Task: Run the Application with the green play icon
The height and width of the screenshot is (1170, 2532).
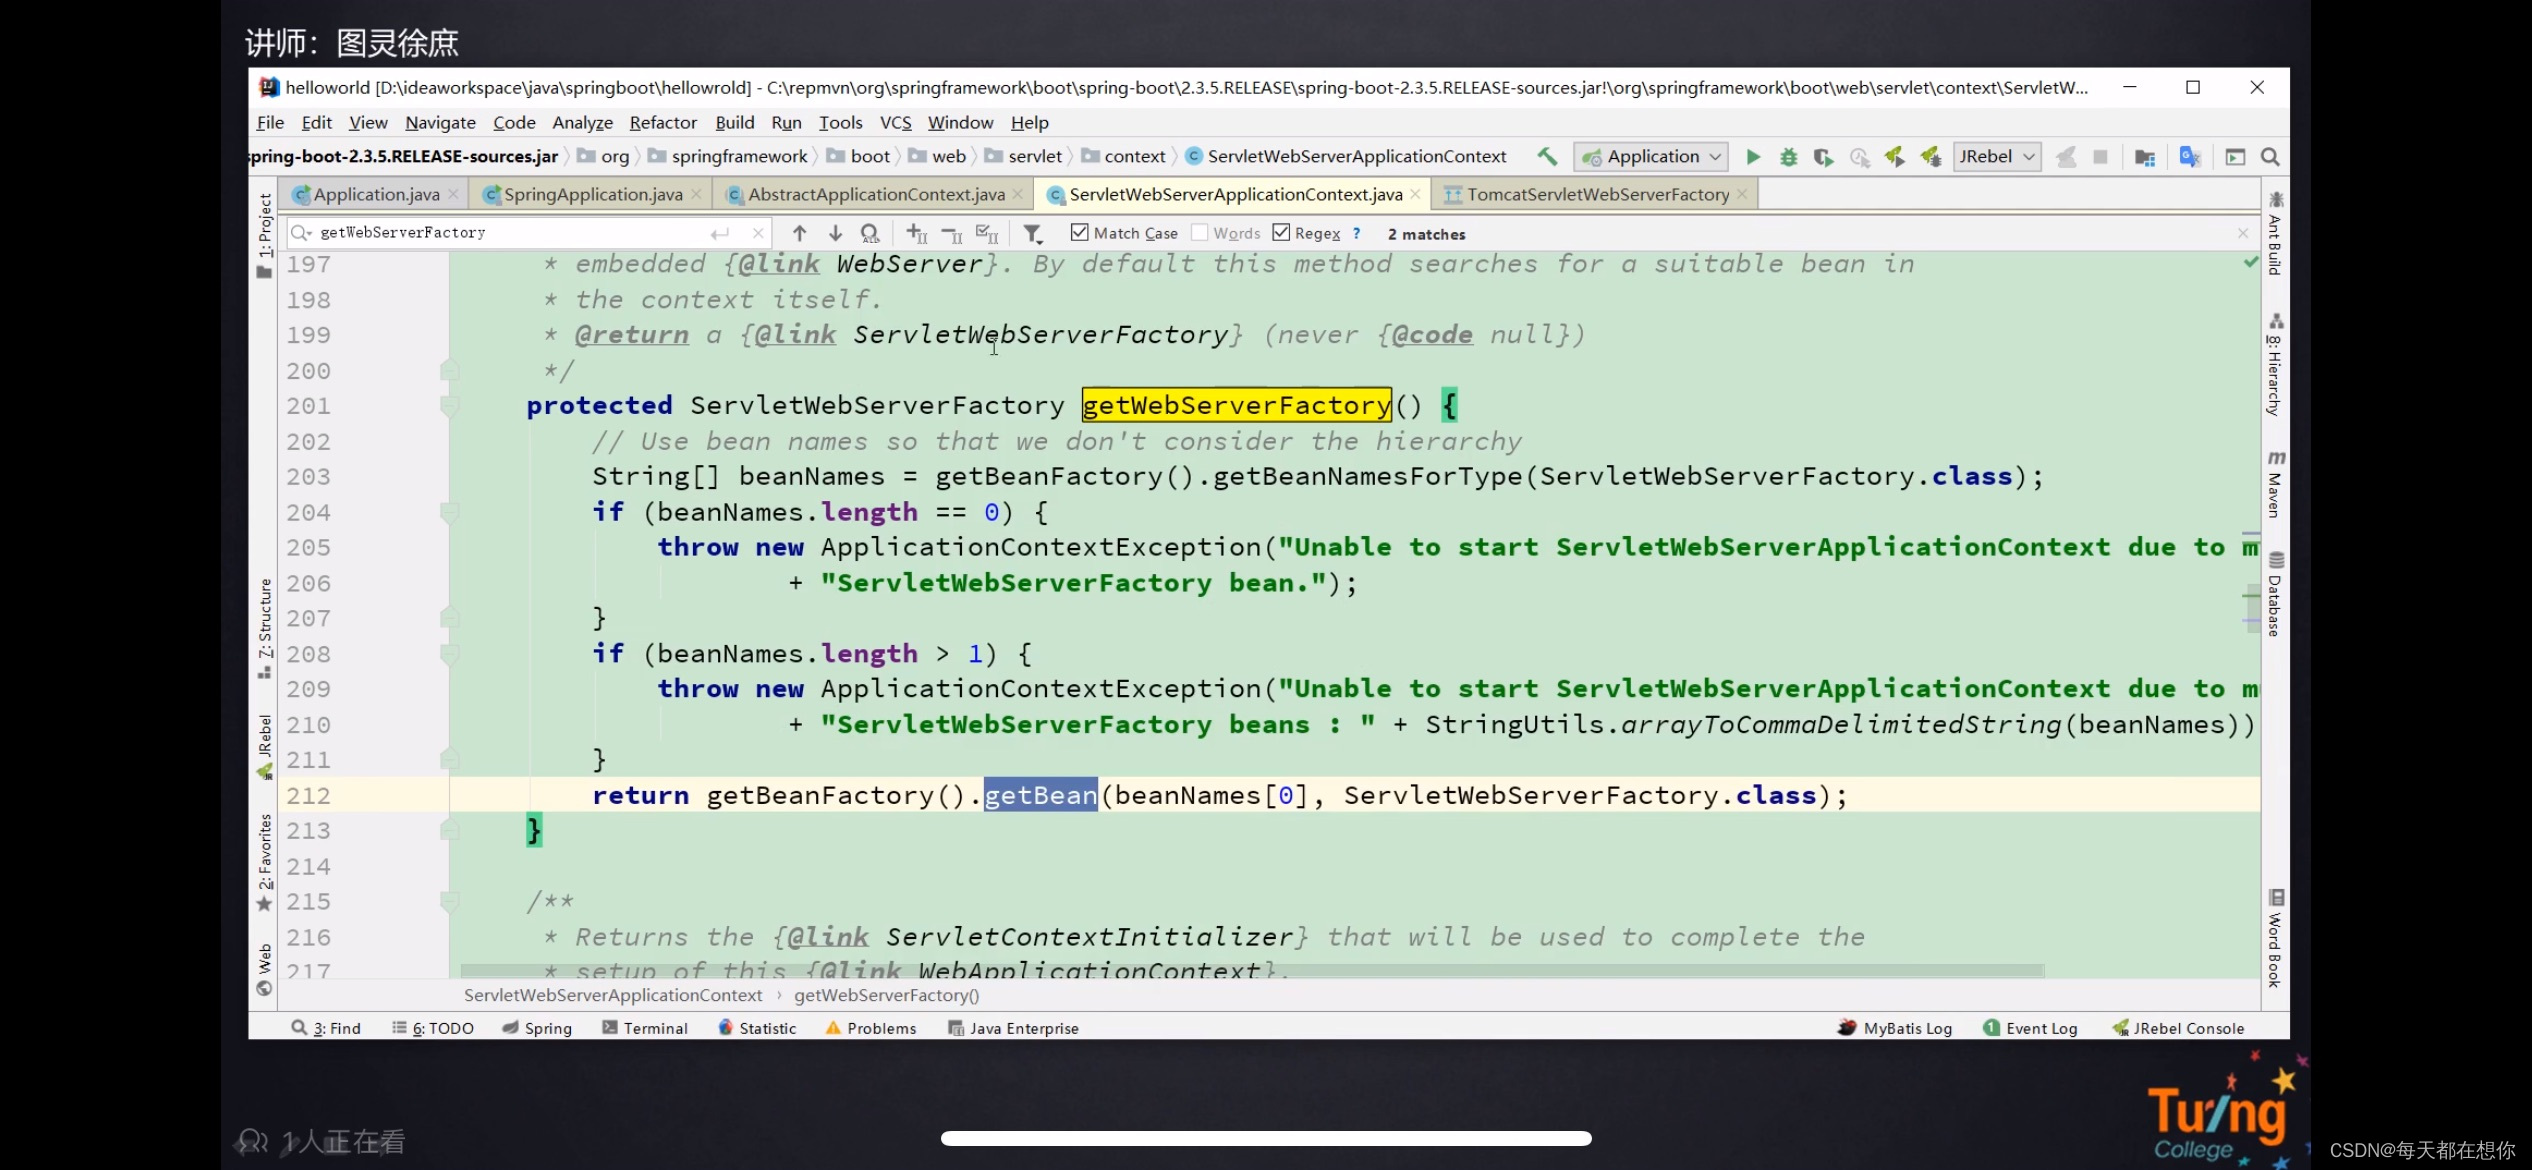Action: coord(1753,157)
